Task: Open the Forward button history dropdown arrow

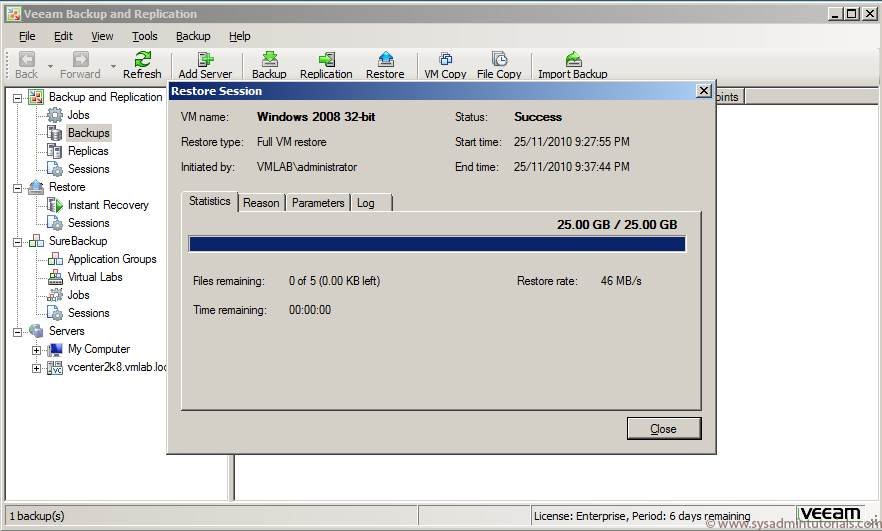Action: (112, 66)
